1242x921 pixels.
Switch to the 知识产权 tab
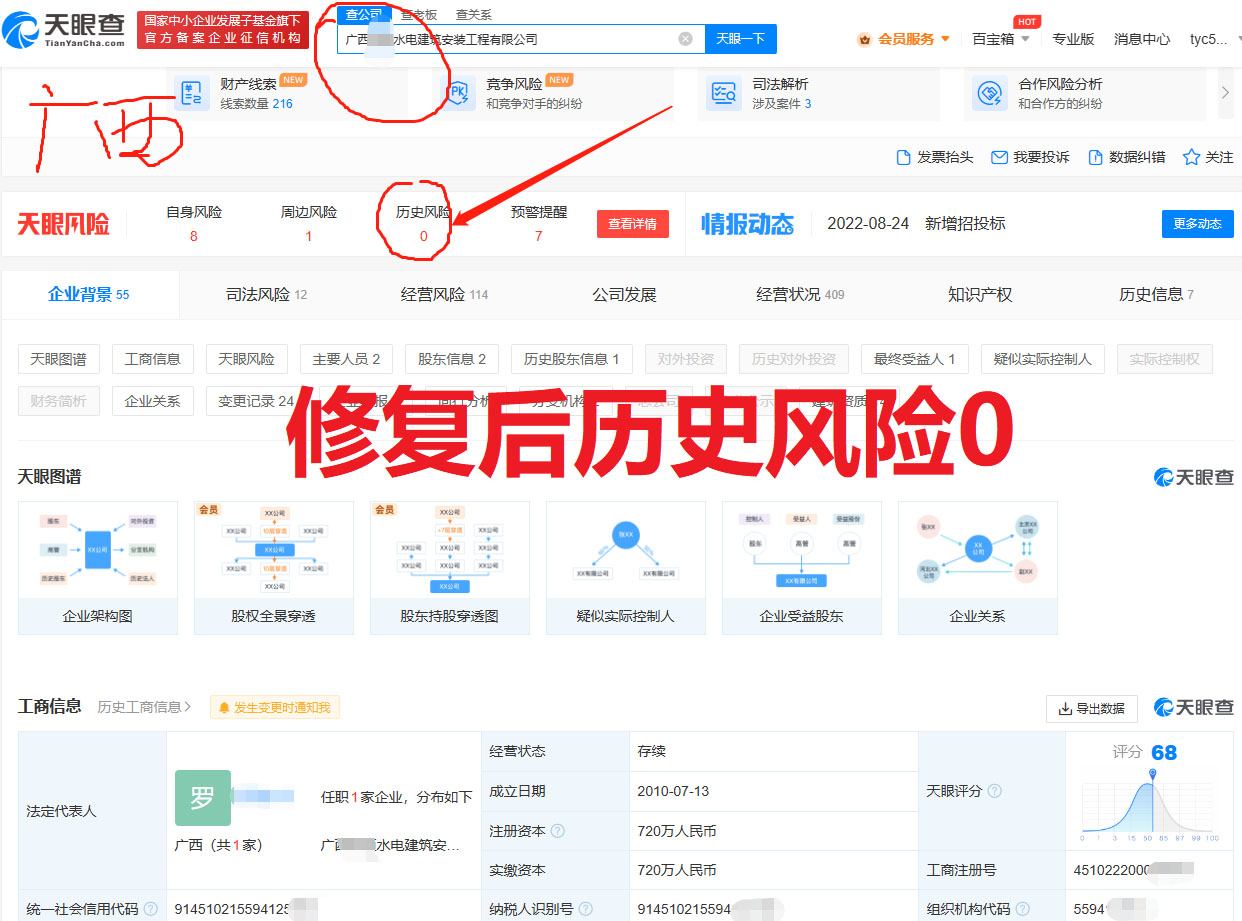pos(980,295)
